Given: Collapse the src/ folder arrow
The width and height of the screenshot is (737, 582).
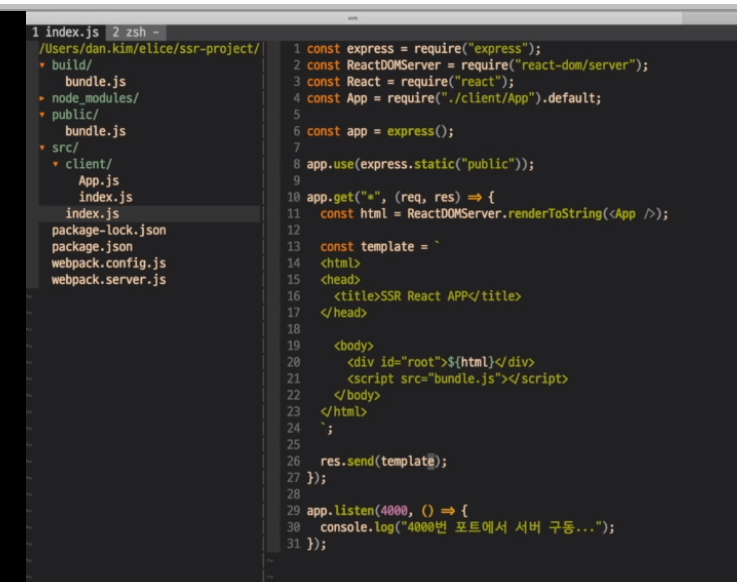Looking at the screenshot, I should 42,148.
